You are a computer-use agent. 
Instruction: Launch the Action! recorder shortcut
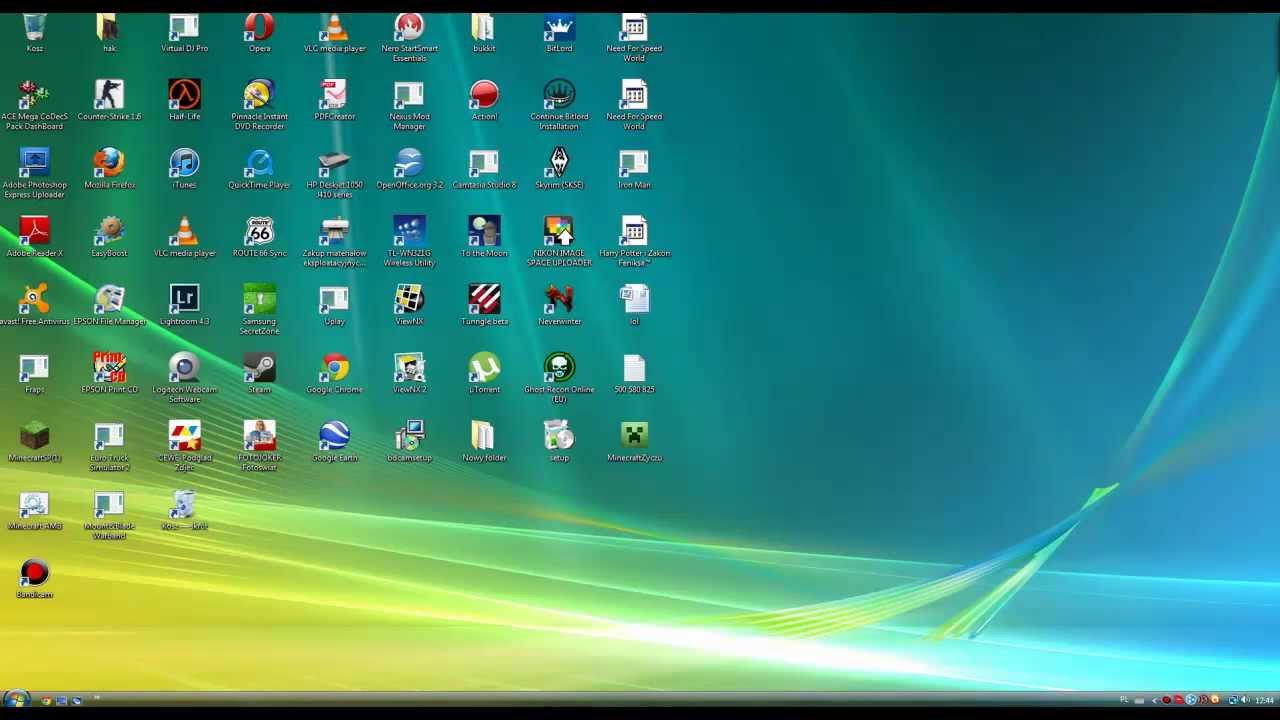(x=484, y=100)
